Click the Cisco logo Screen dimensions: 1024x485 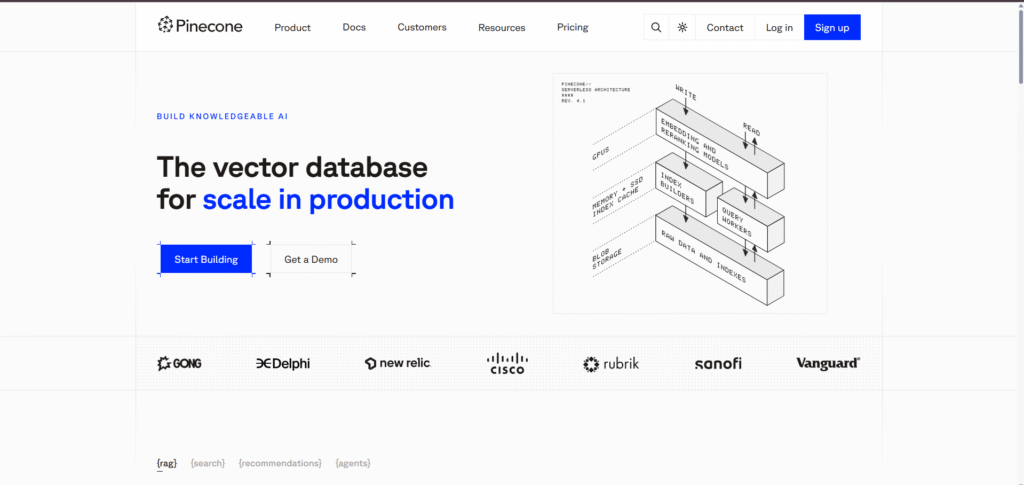(507, 363)
